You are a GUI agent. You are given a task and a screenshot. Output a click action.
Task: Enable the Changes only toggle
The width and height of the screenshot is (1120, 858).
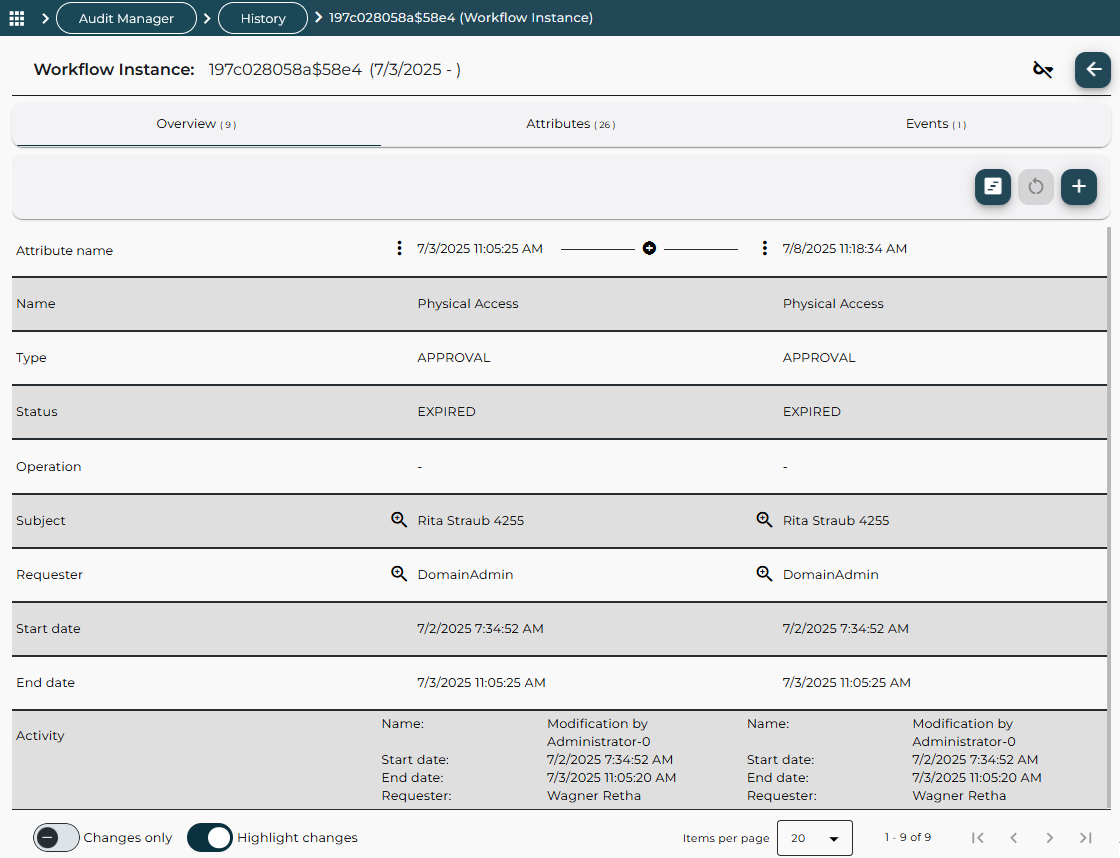coord(56,837)
